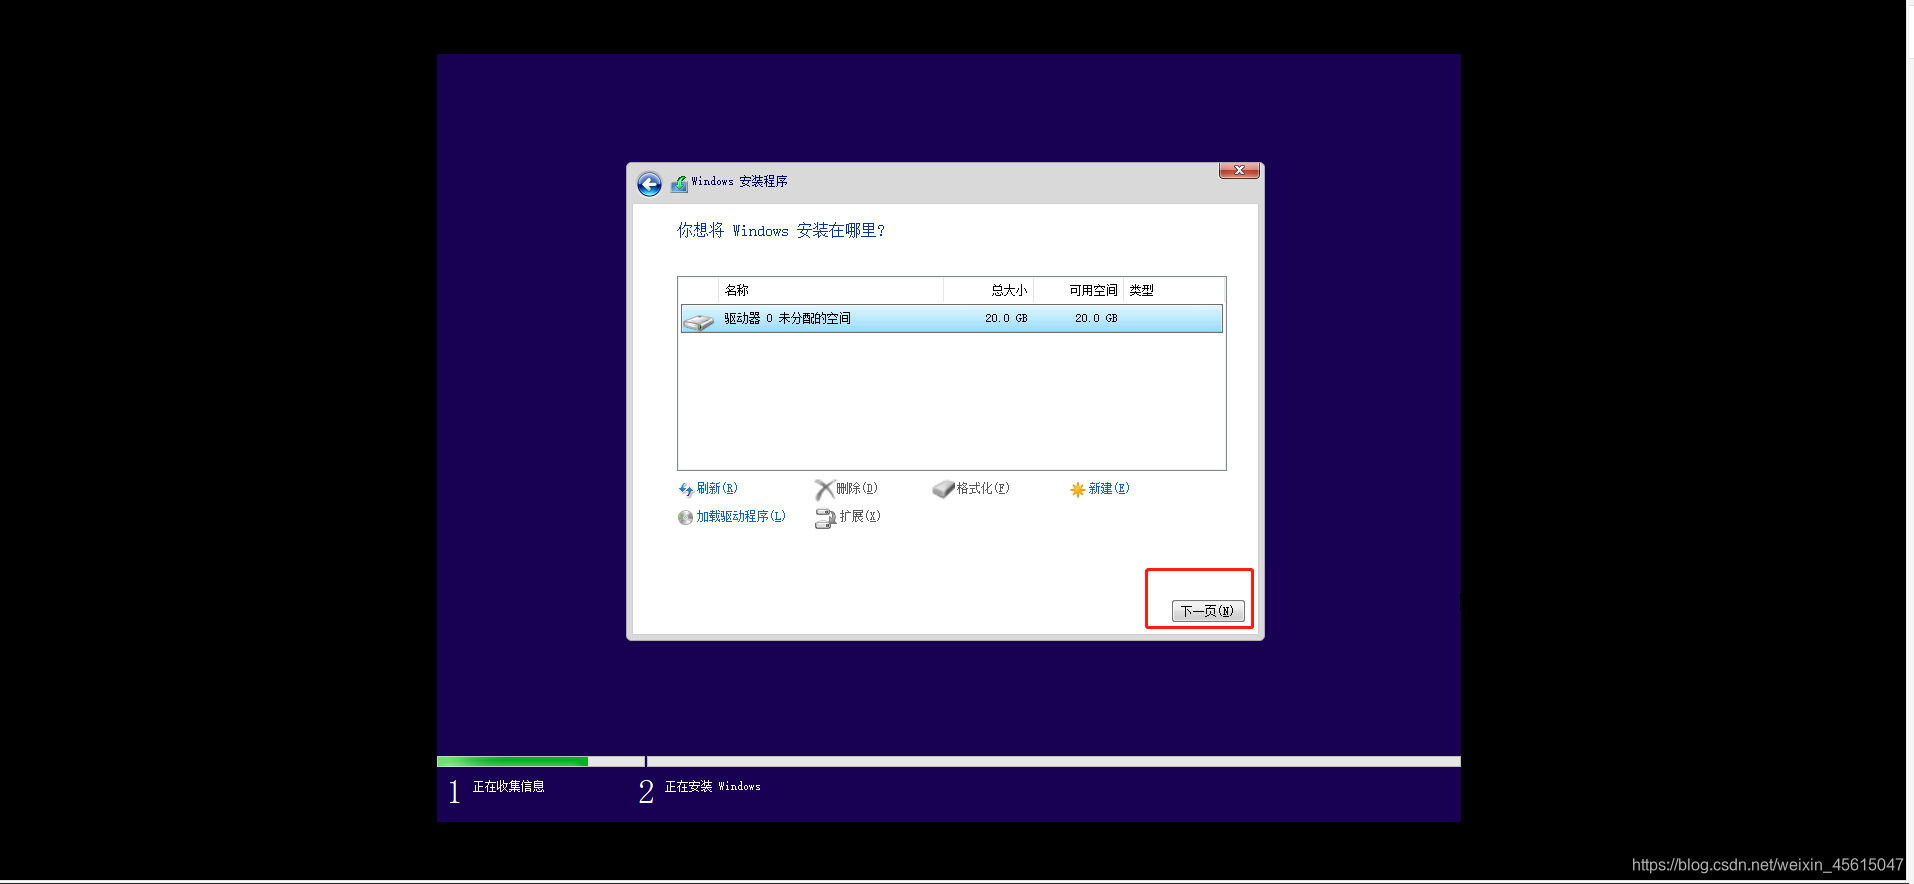Image resolution: width=1914 pixels, height=884 pixels.
Task: Click step 1 正在收集信息 label
Action: point(509,787)
